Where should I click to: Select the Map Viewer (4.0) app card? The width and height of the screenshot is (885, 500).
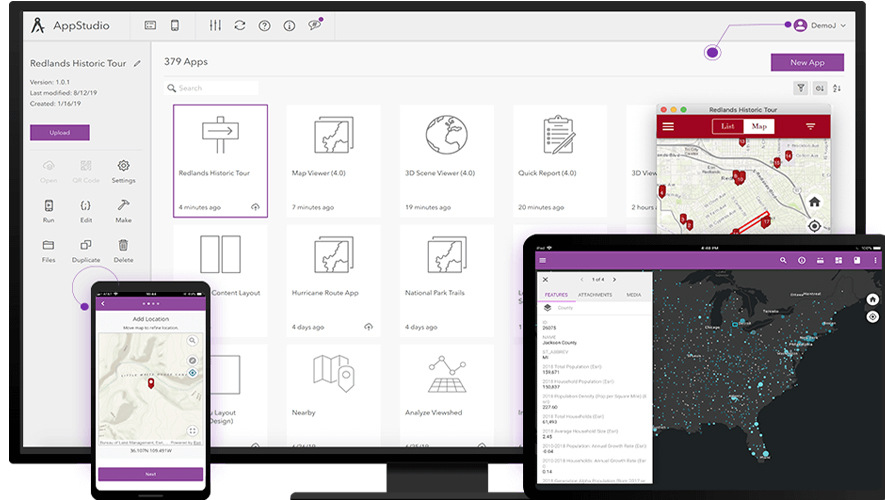pyautogui.click(x=334, y=161)
